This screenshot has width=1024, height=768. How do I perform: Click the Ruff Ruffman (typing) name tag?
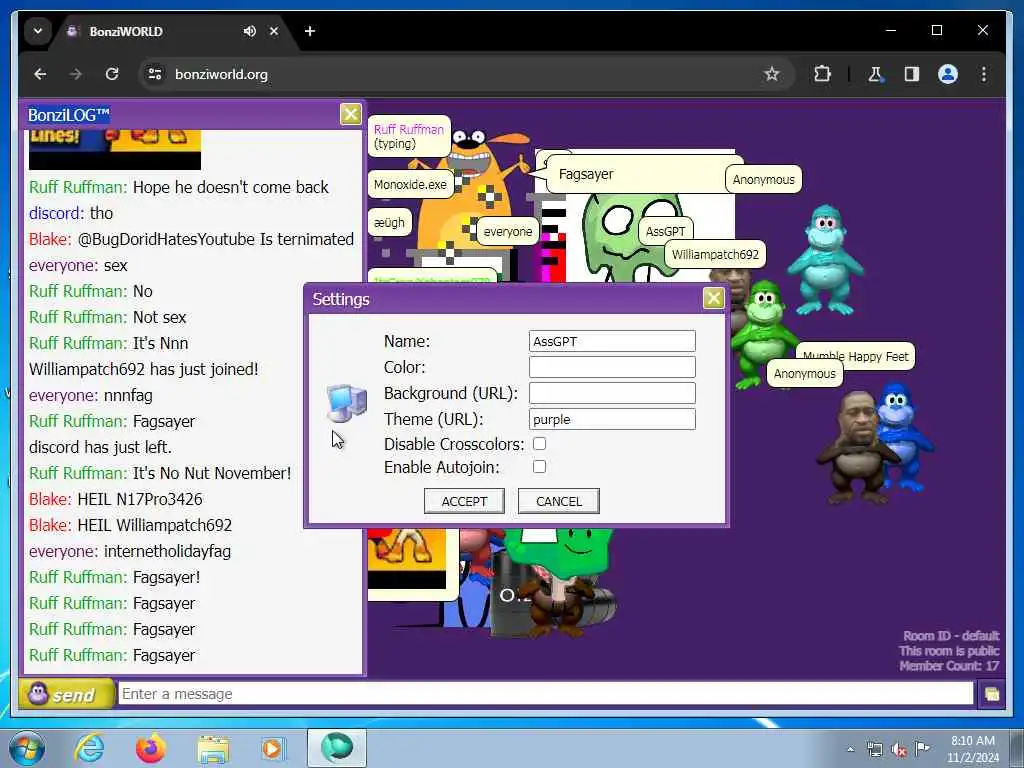(x=409, y=136)
